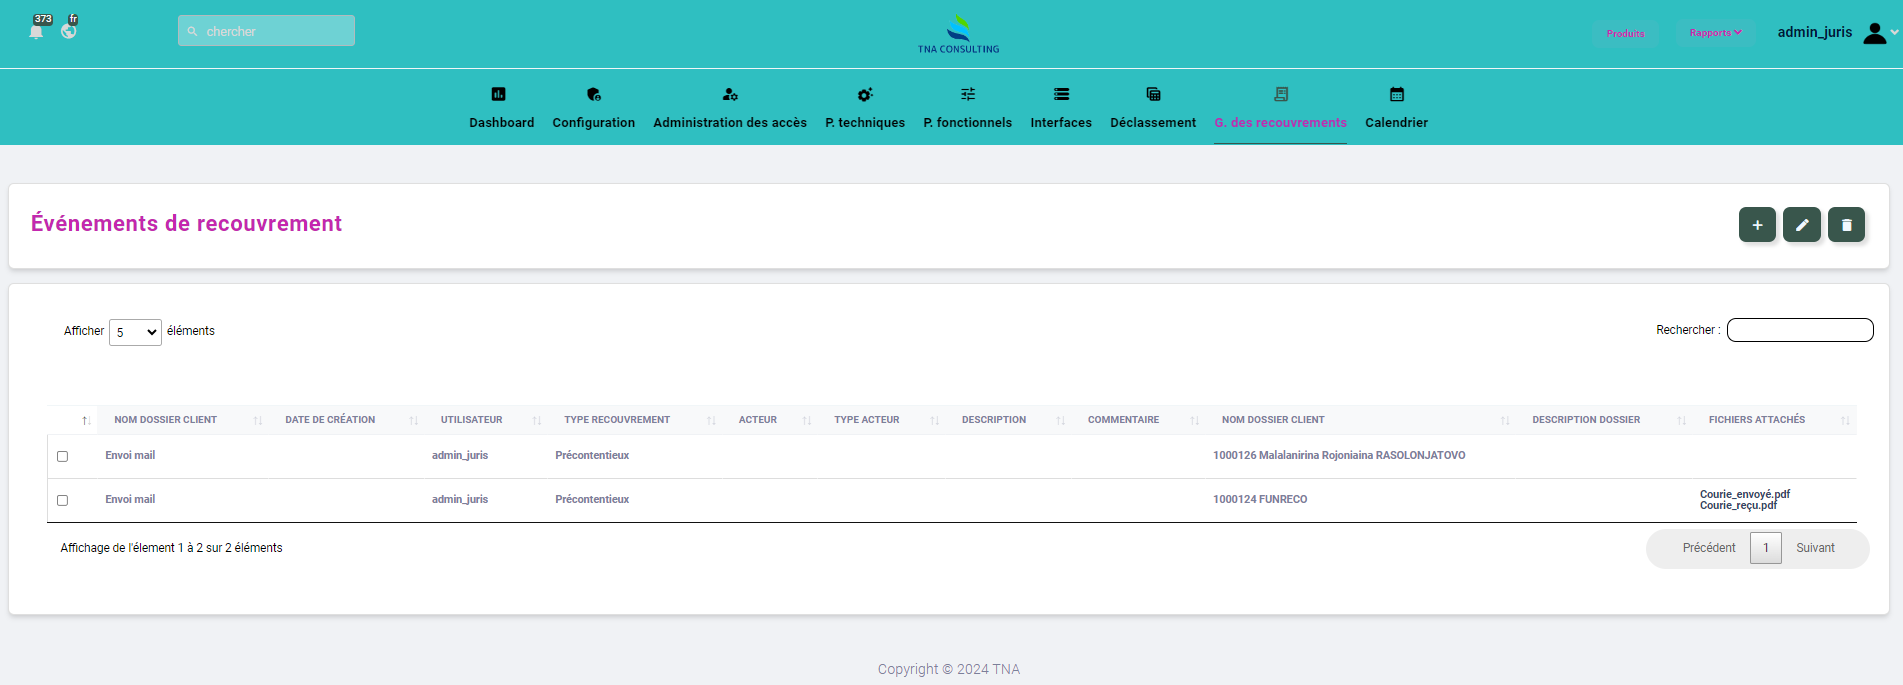Open the Afficher elements count dropdown
Viewport: 1903px width, 685px height.
[135, 332]
